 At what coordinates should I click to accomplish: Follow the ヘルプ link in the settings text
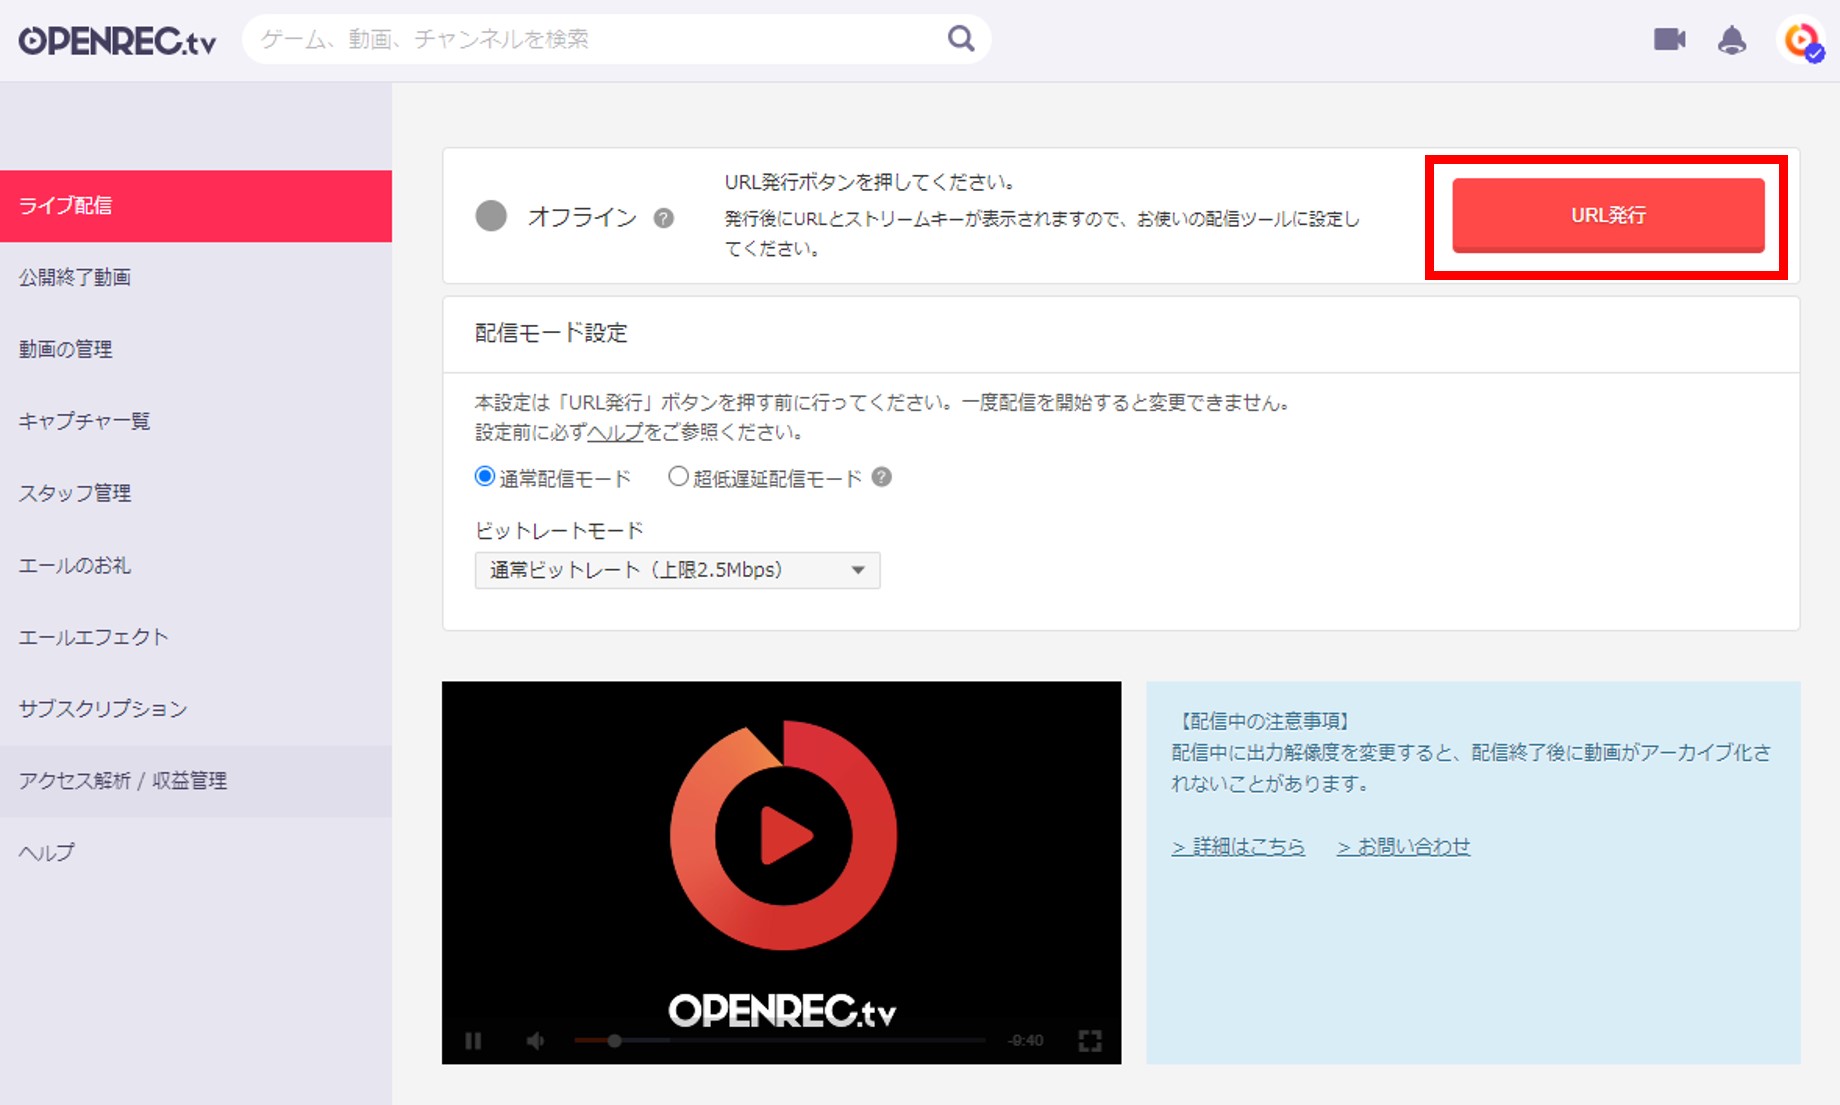tap(615, 433)
